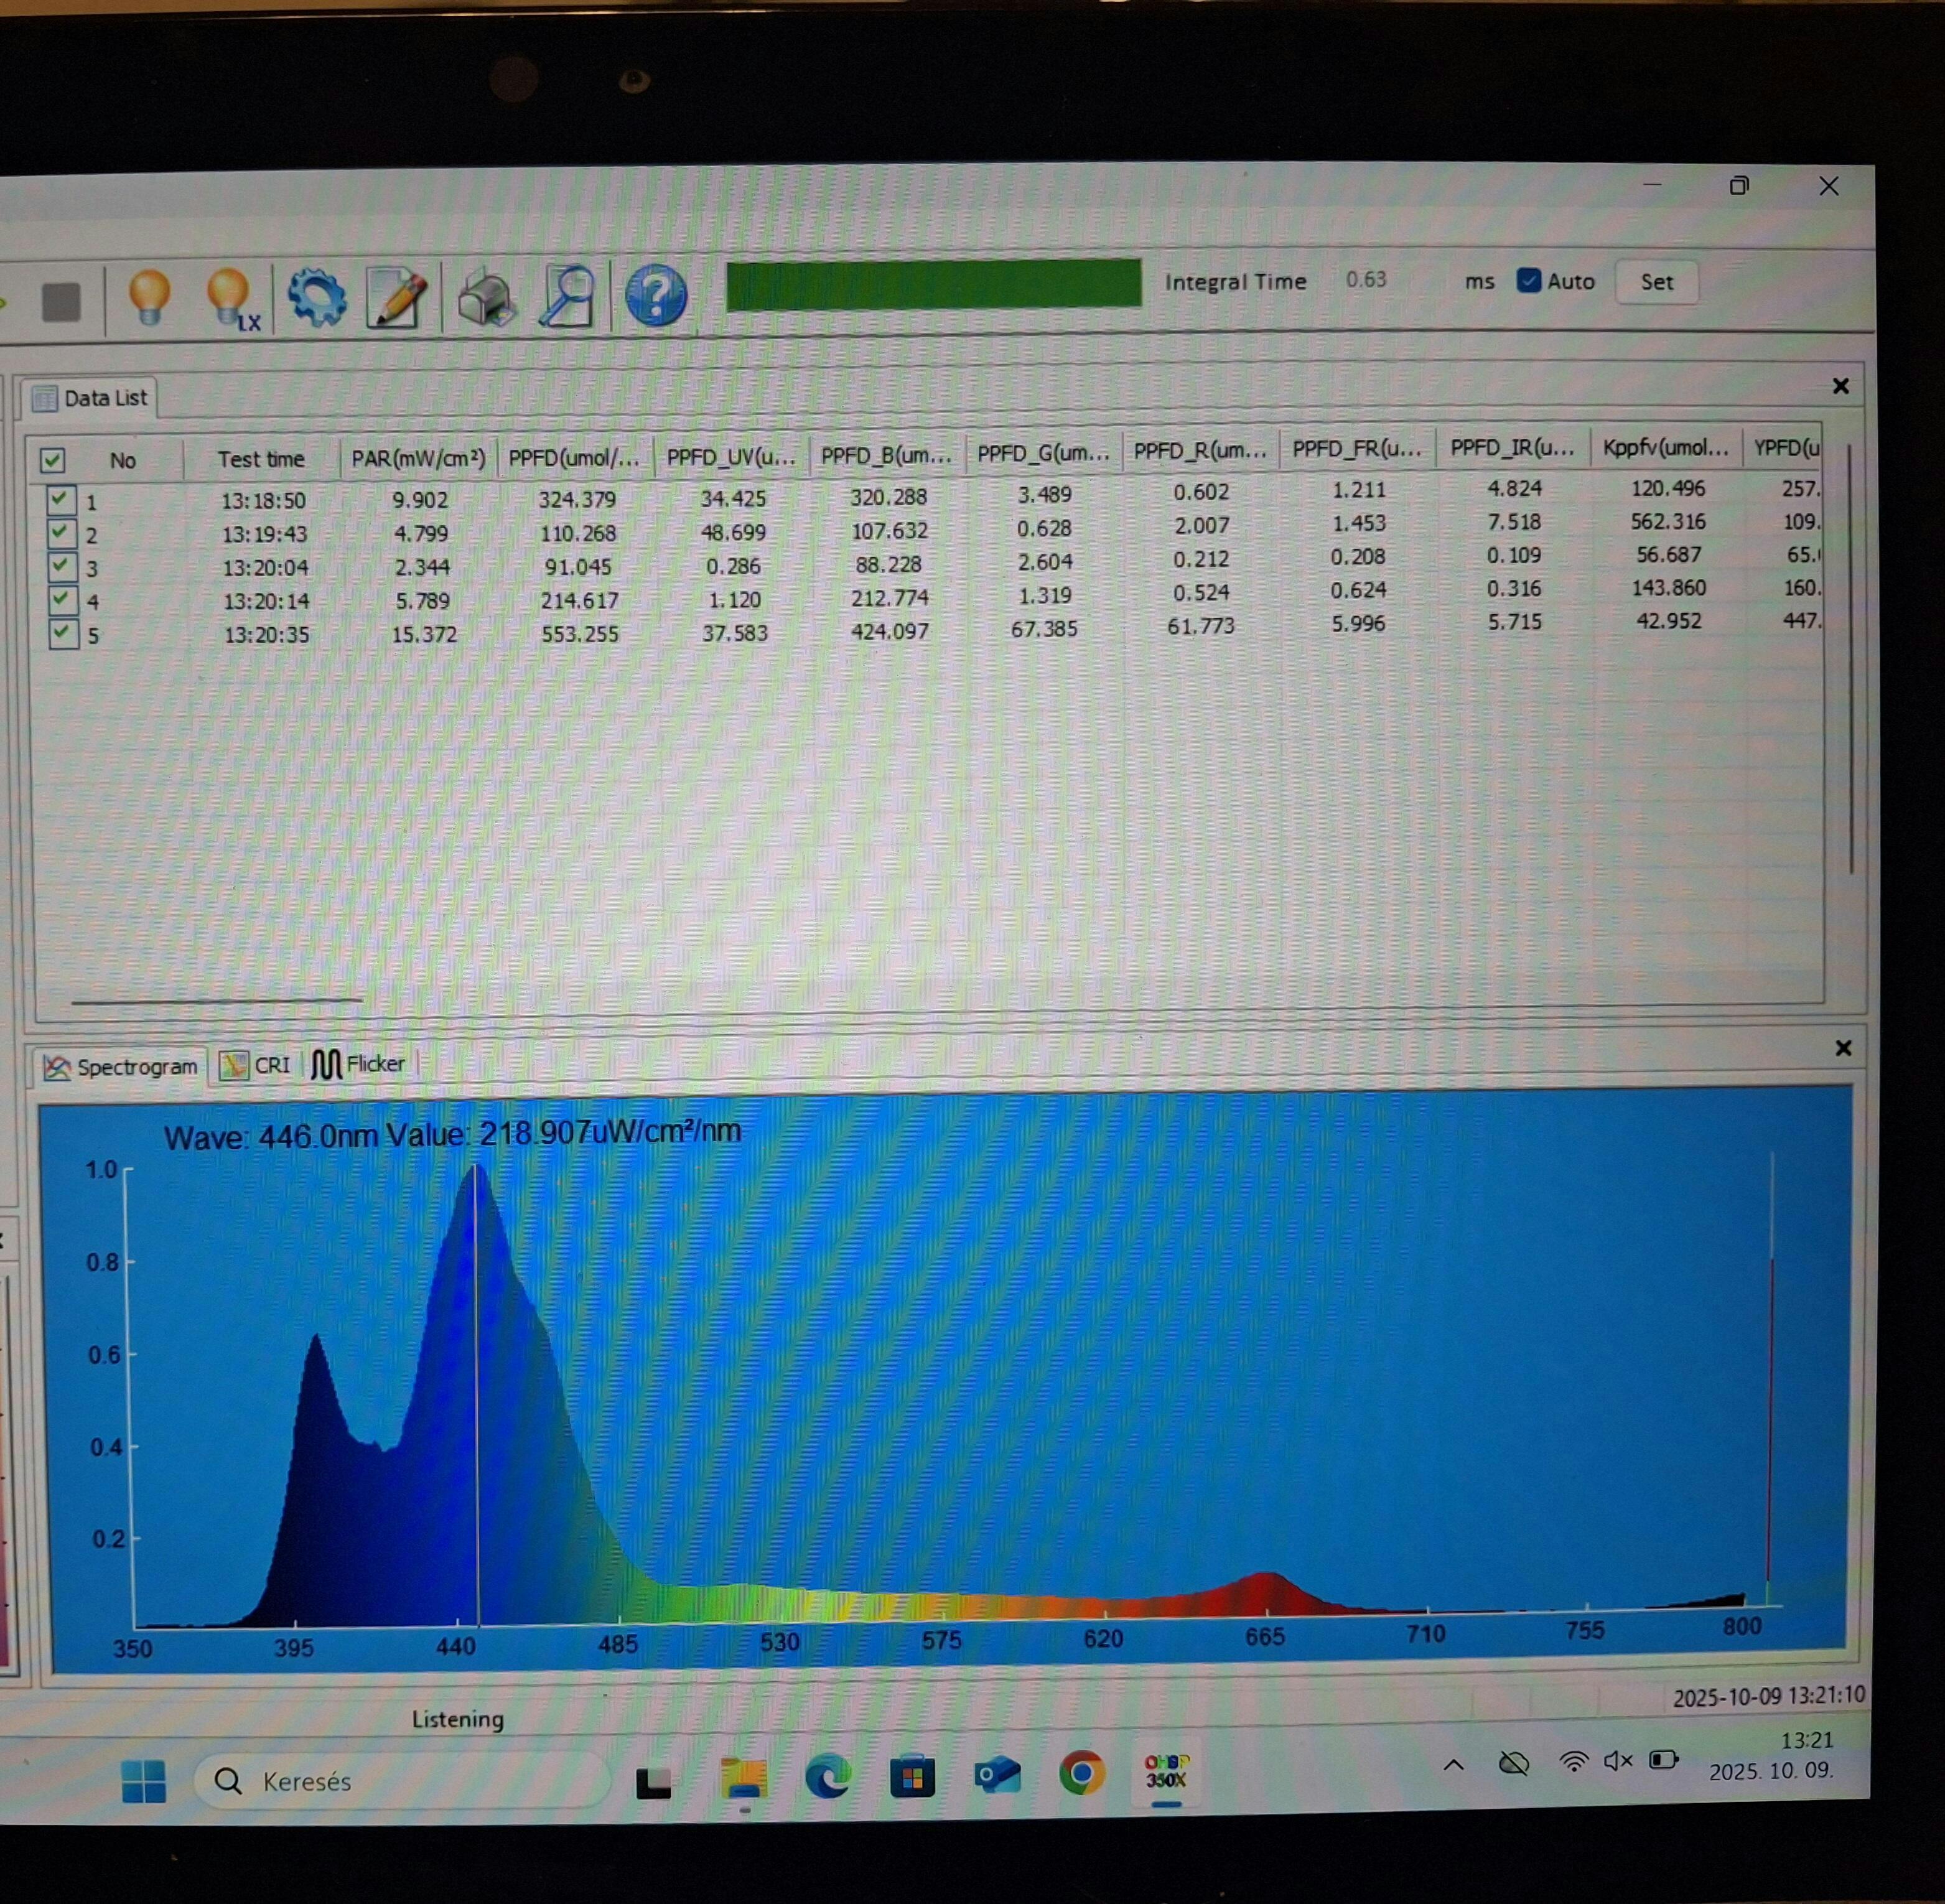Sort by PAR(mW/cm²) column header
This screenshot has height=1904, width=1945.
tap(418, 459)
